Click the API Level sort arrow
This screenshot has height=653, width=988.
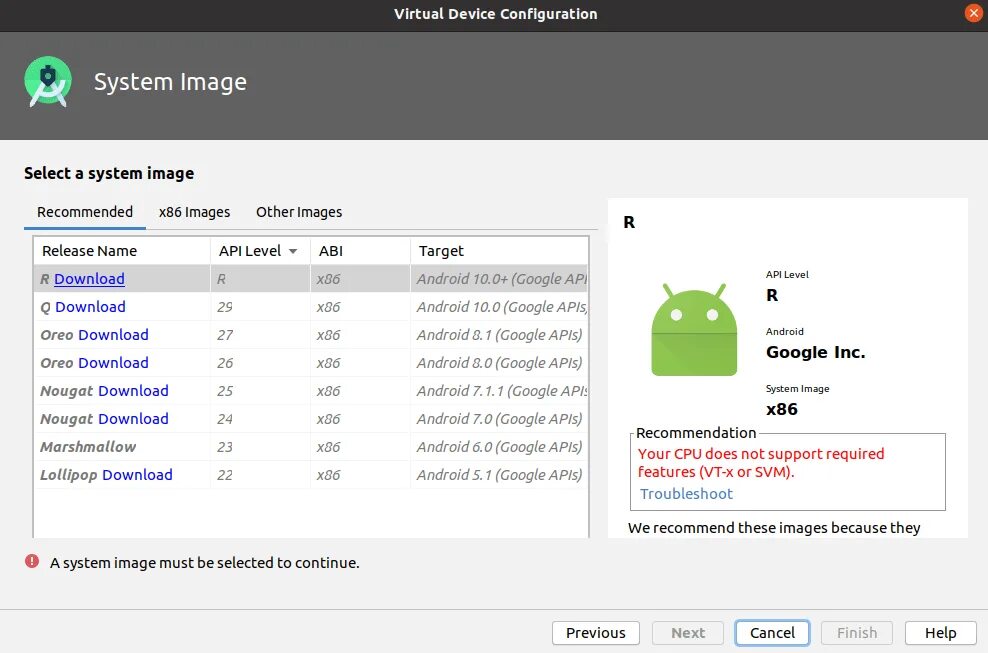(x=293, y=251)
